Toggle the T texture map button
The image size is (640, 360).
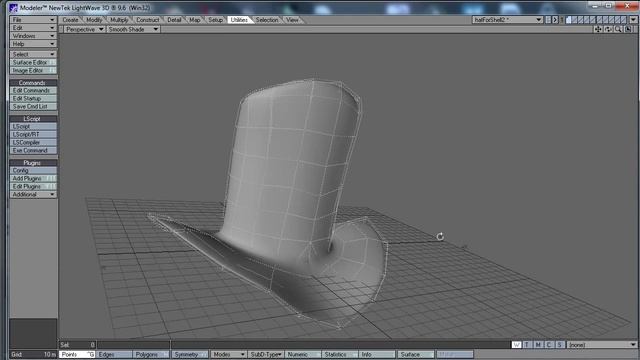527,345
